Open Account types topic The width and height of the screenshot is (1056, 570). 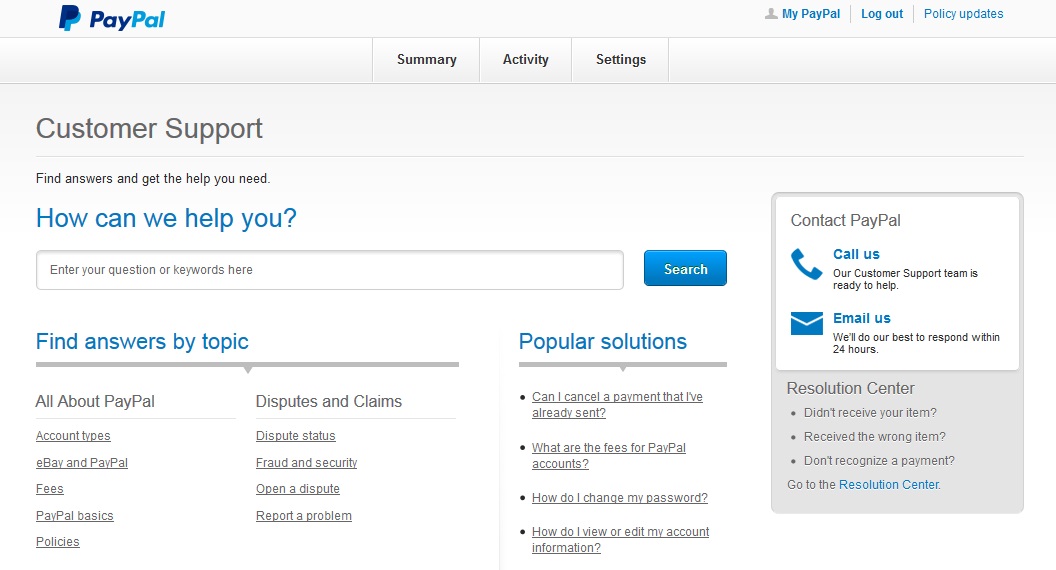[73, 436]
